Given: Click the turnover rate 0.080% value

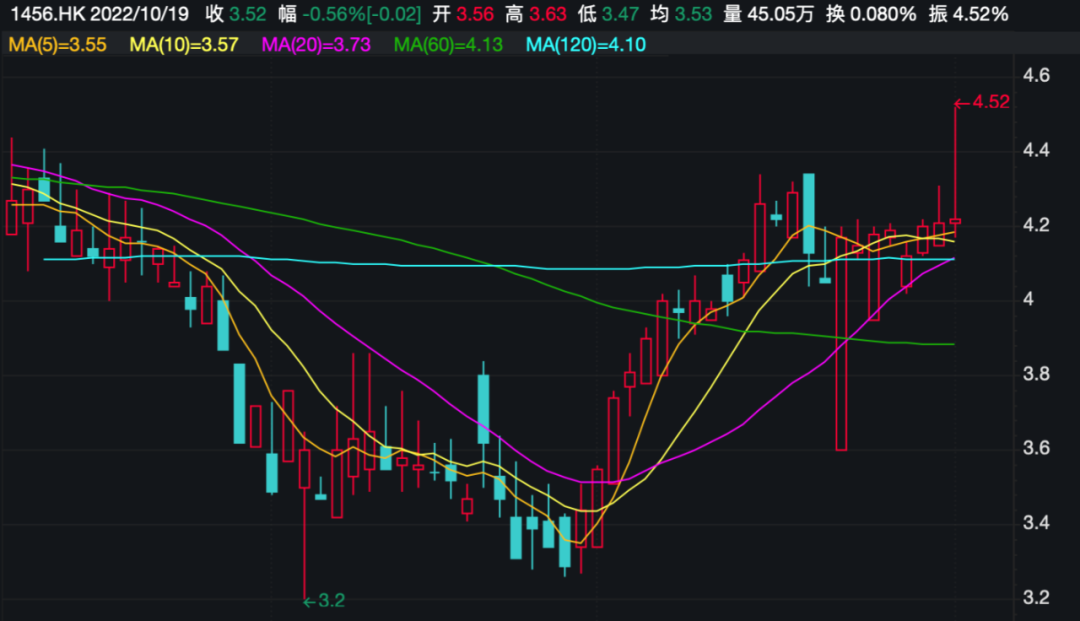Looking at the screenshot, I should (881, 14).
